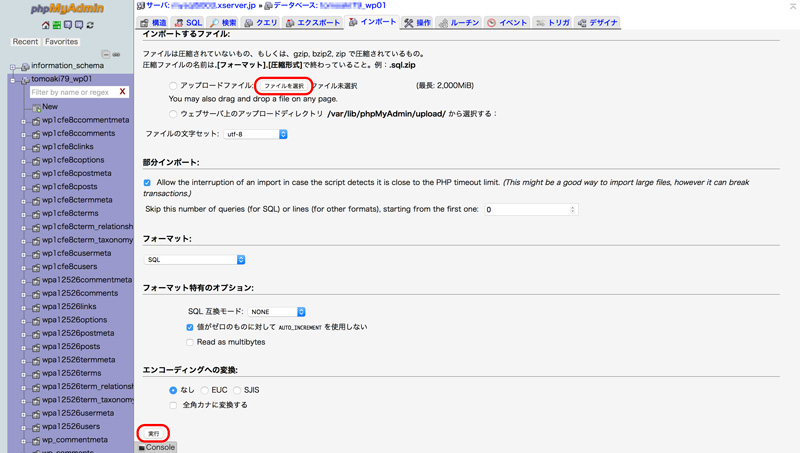This screenshot has height=453, width=800.
Task: Toggle the AUTO_INCREMENT zero values checkbox
Action: (x=190, y=327)
